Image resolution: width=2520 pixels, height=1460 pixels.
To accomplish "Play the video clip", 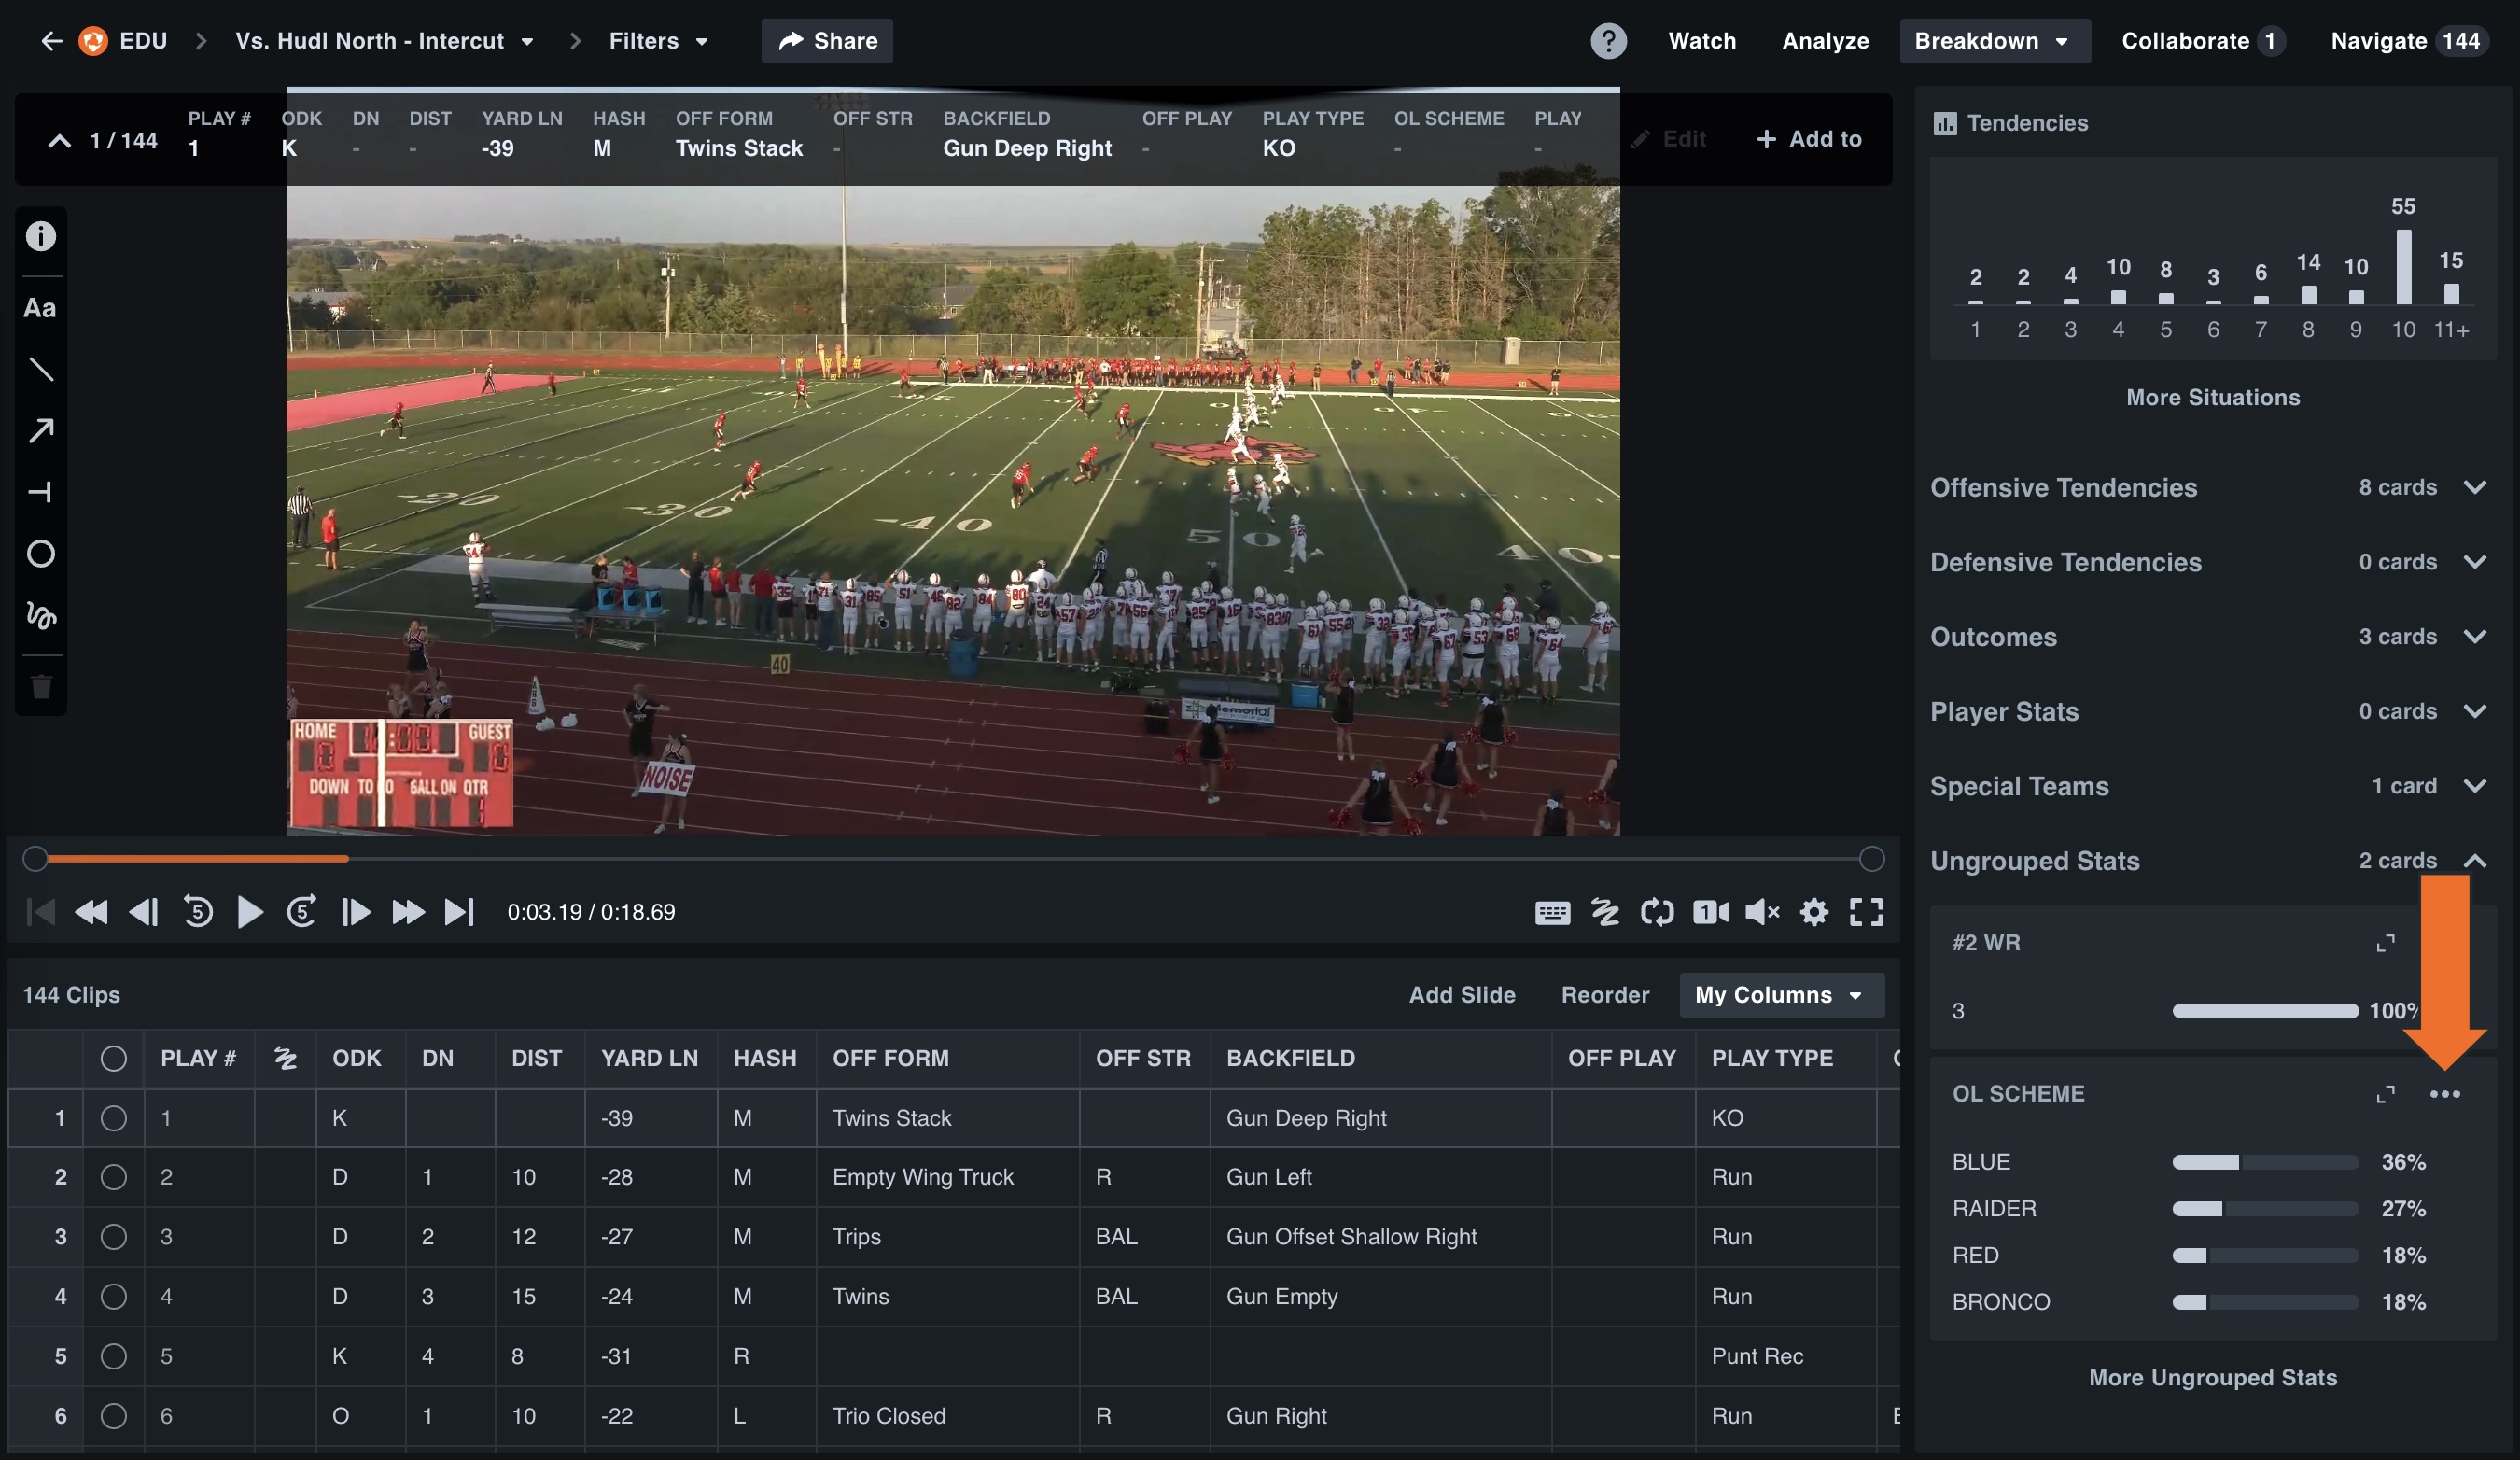I will (249, 912).
